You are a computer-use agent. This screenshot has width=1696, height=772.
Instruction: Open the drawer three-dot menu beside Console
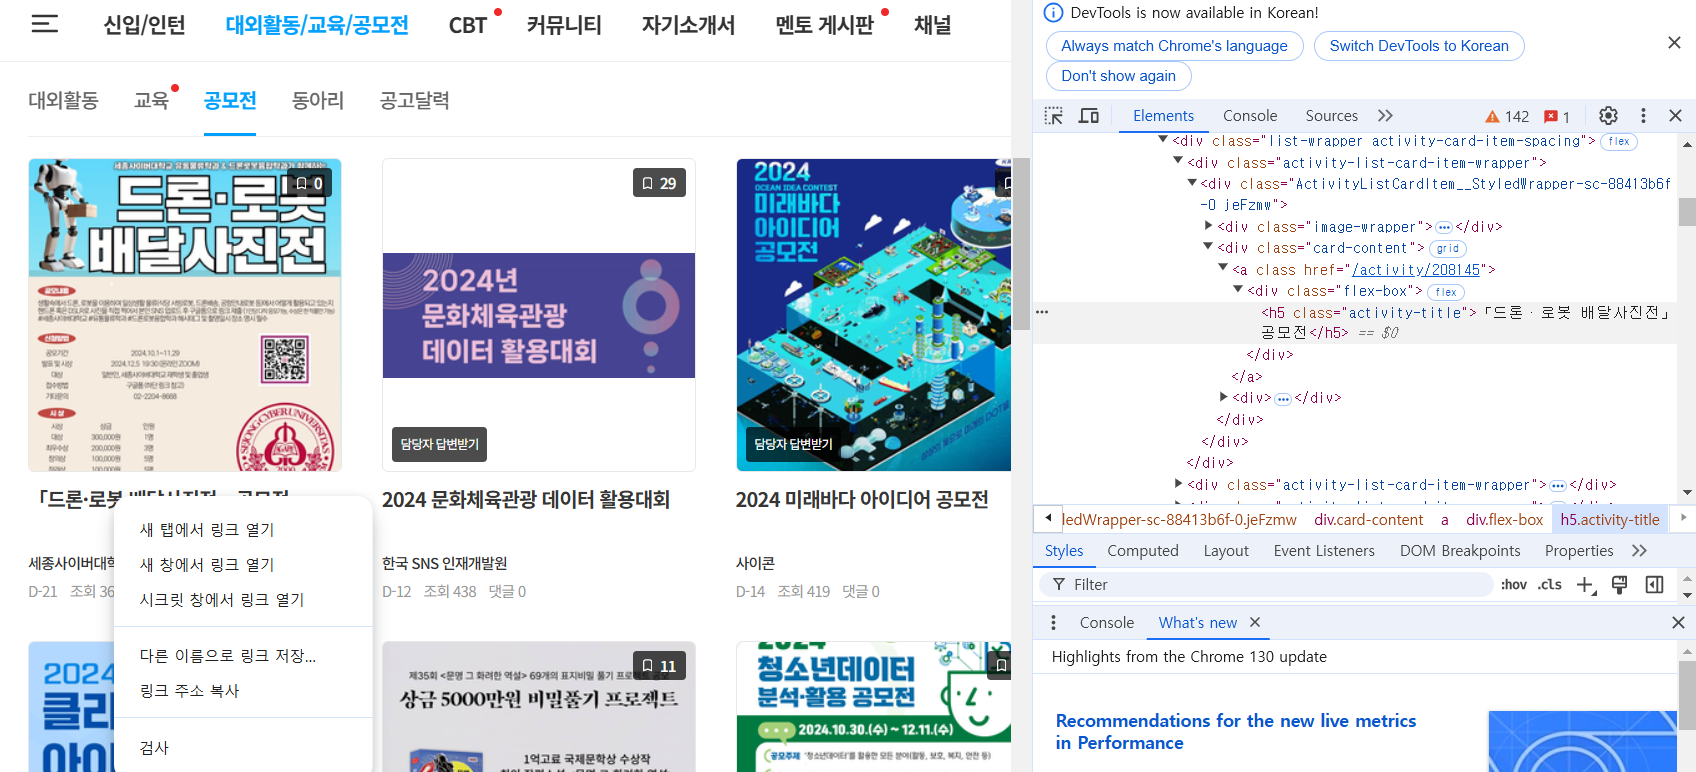click(1053, 623)
